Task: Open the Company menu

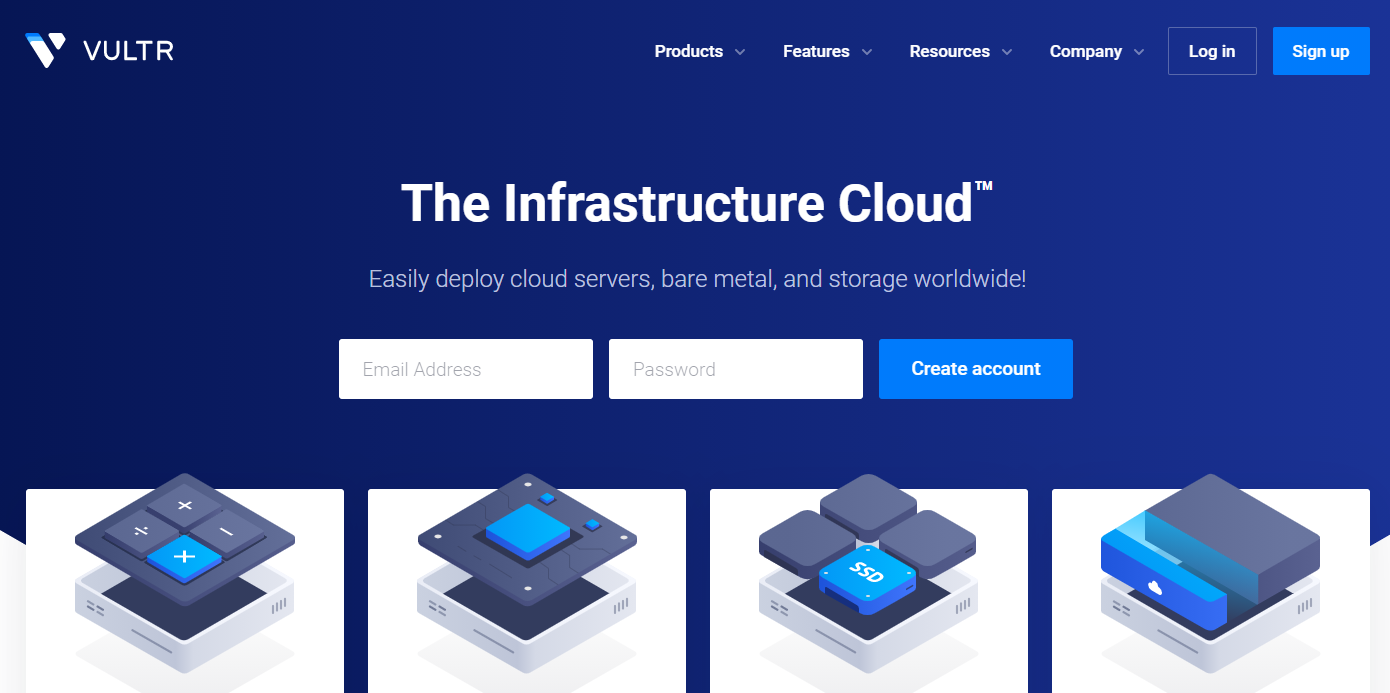Action: (1086, 51)
